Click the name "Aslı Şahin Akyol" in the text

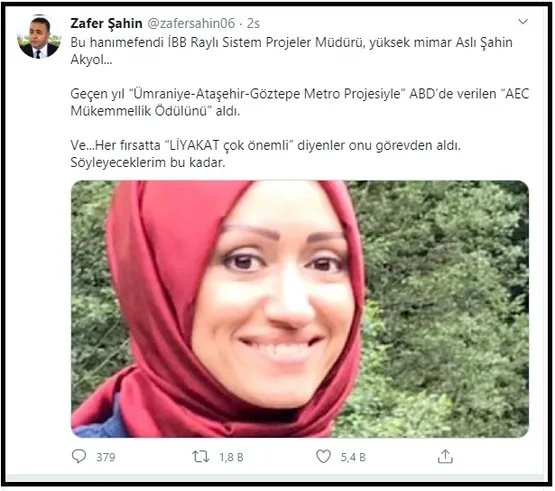pos(291,51)
